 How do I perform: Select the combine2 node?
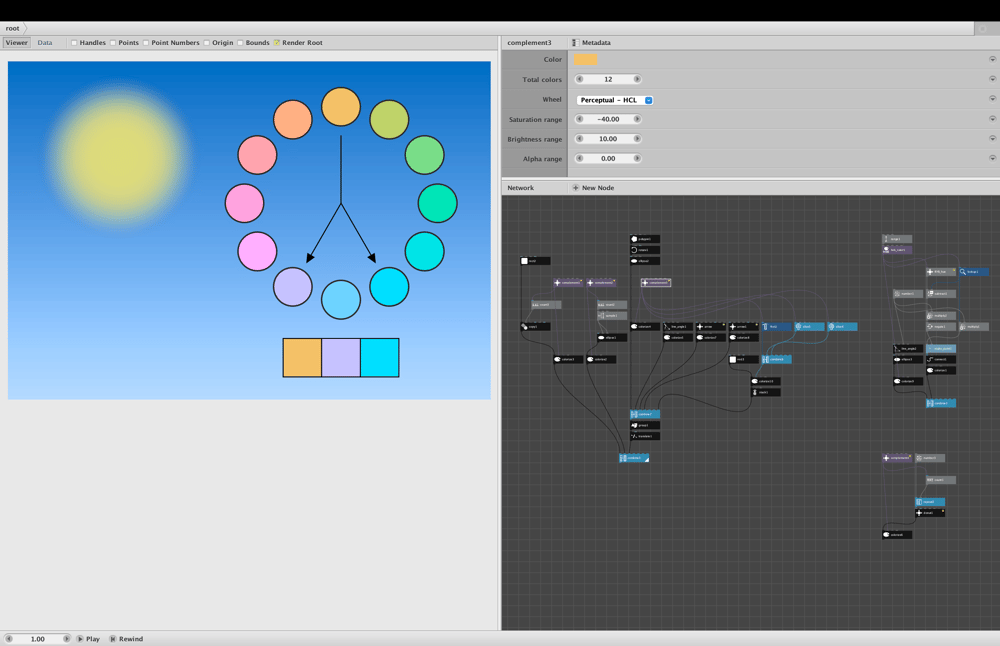tap(645, 414)
